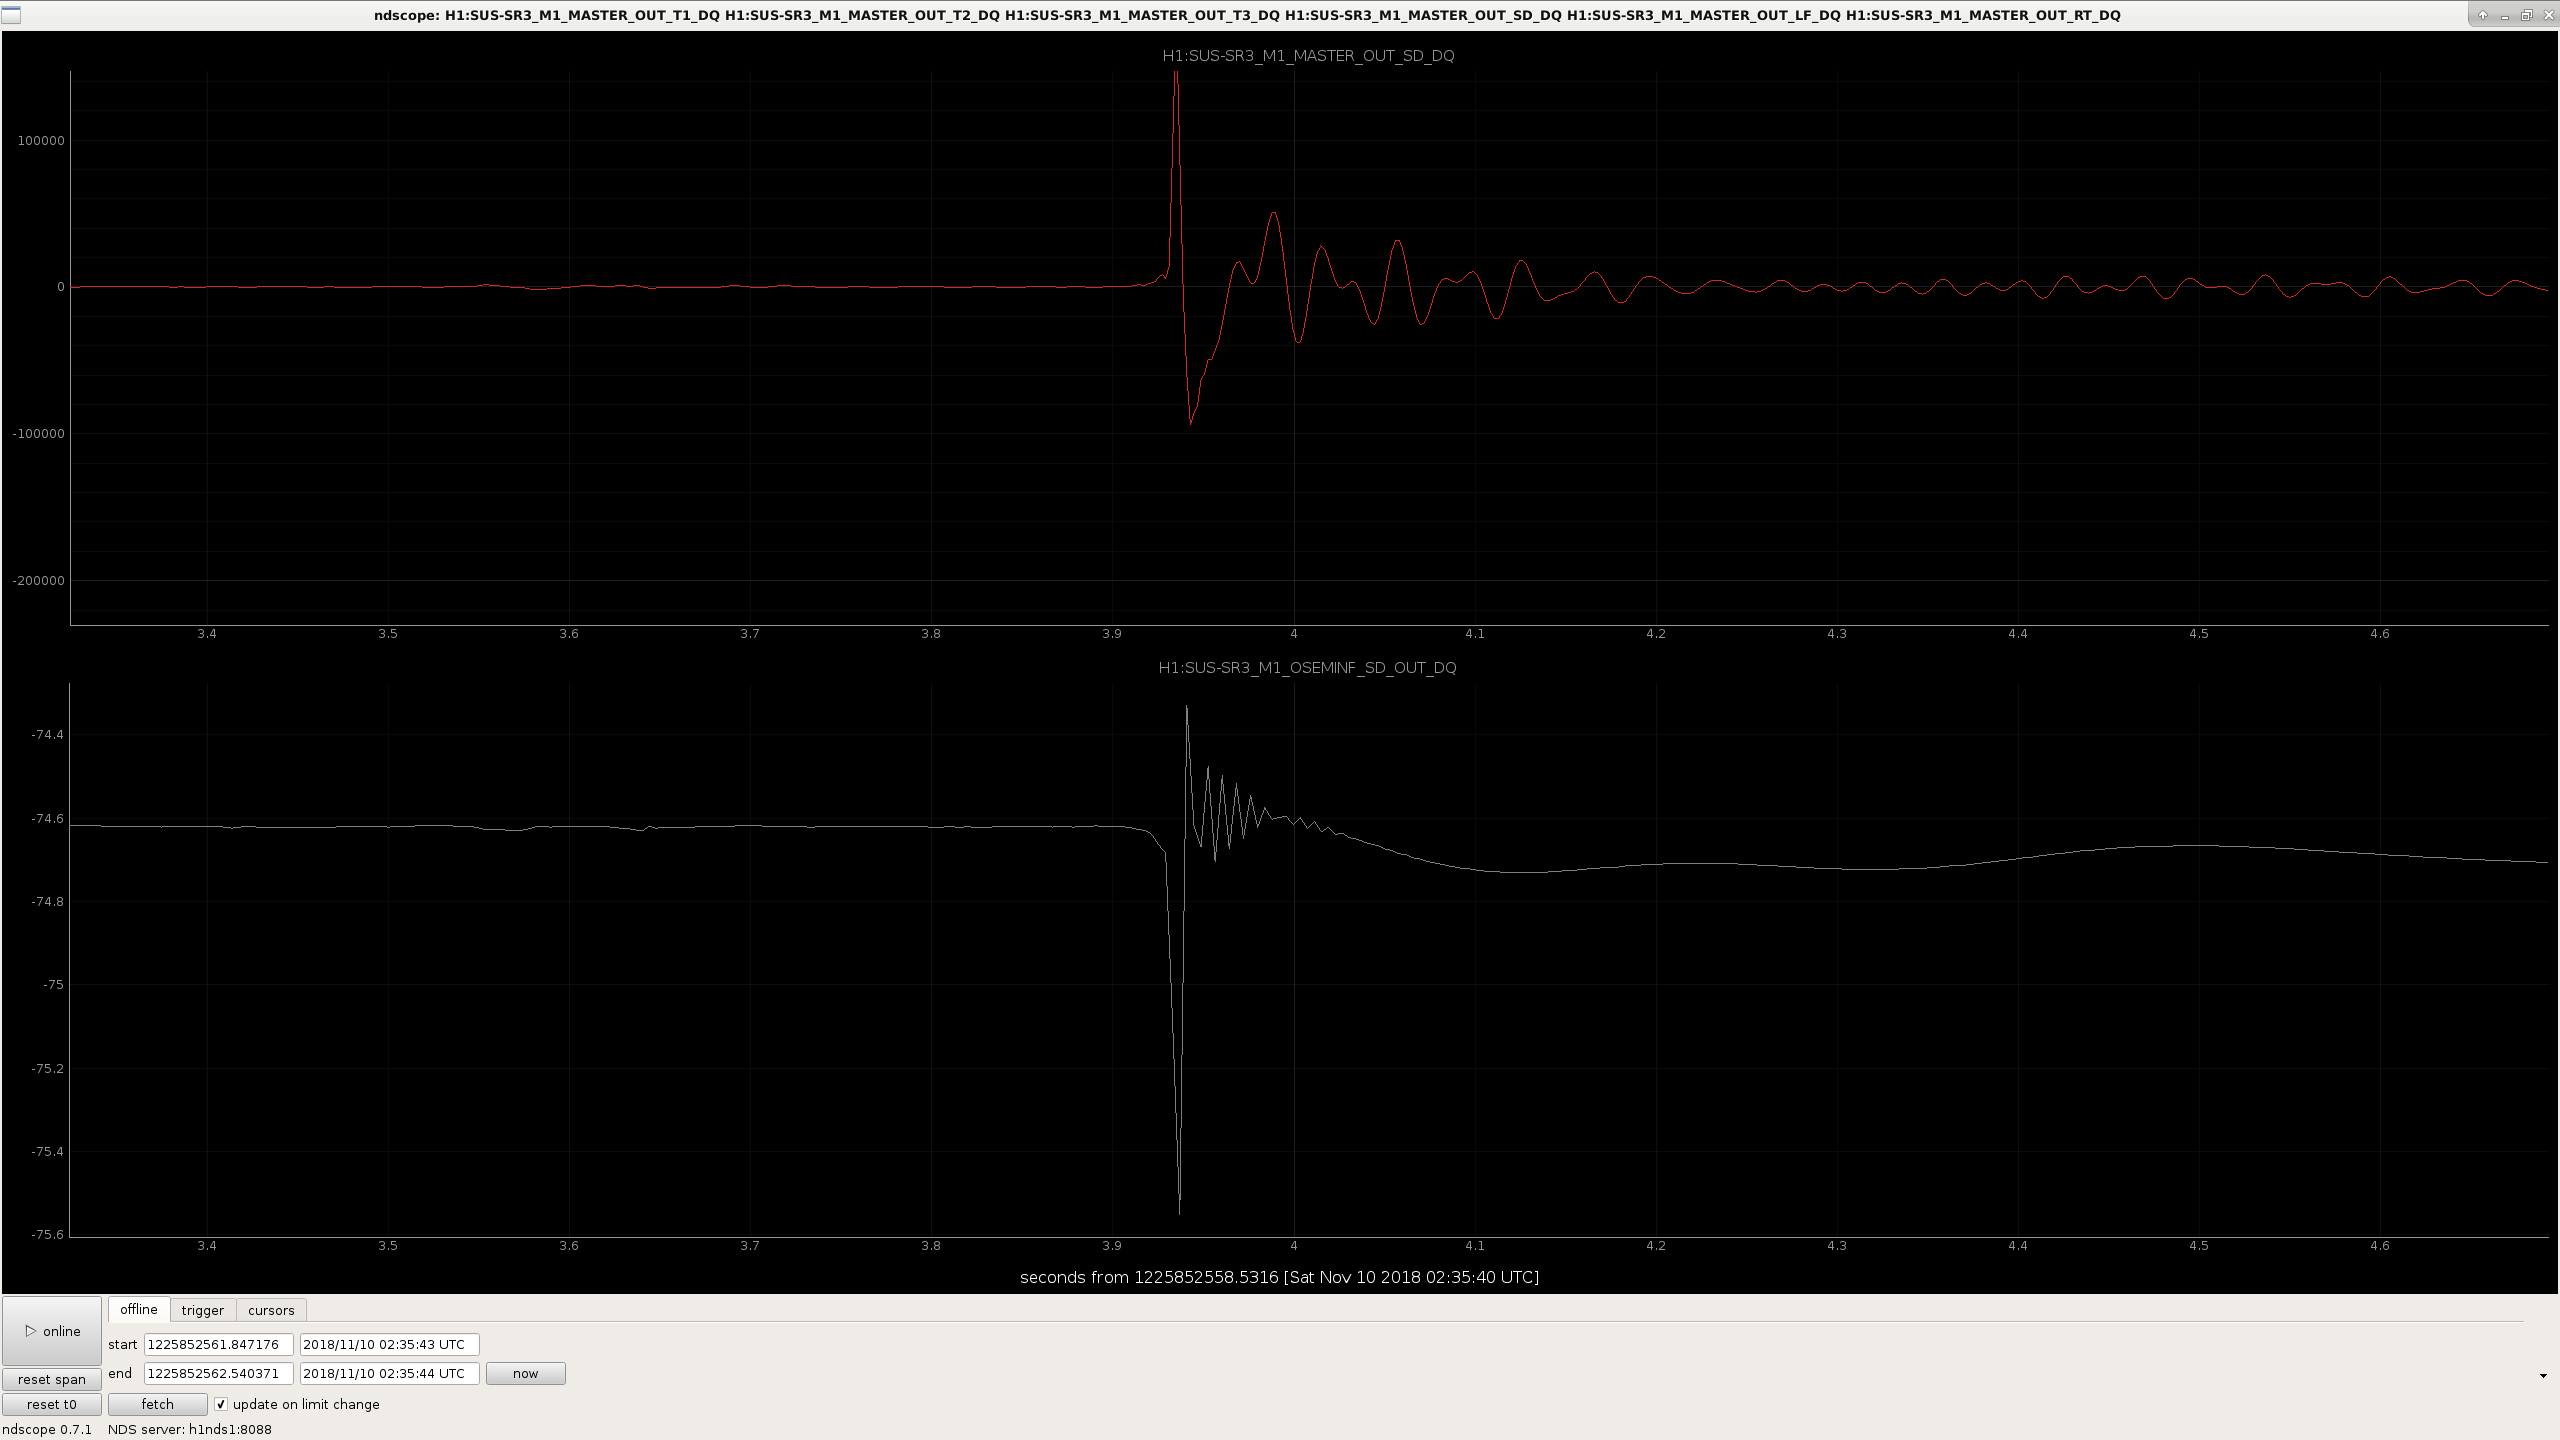2560x1440 pixels.
Task: Toggle update on limit change checkbox
Action: pyautogui.click(x=221, y=1404)
